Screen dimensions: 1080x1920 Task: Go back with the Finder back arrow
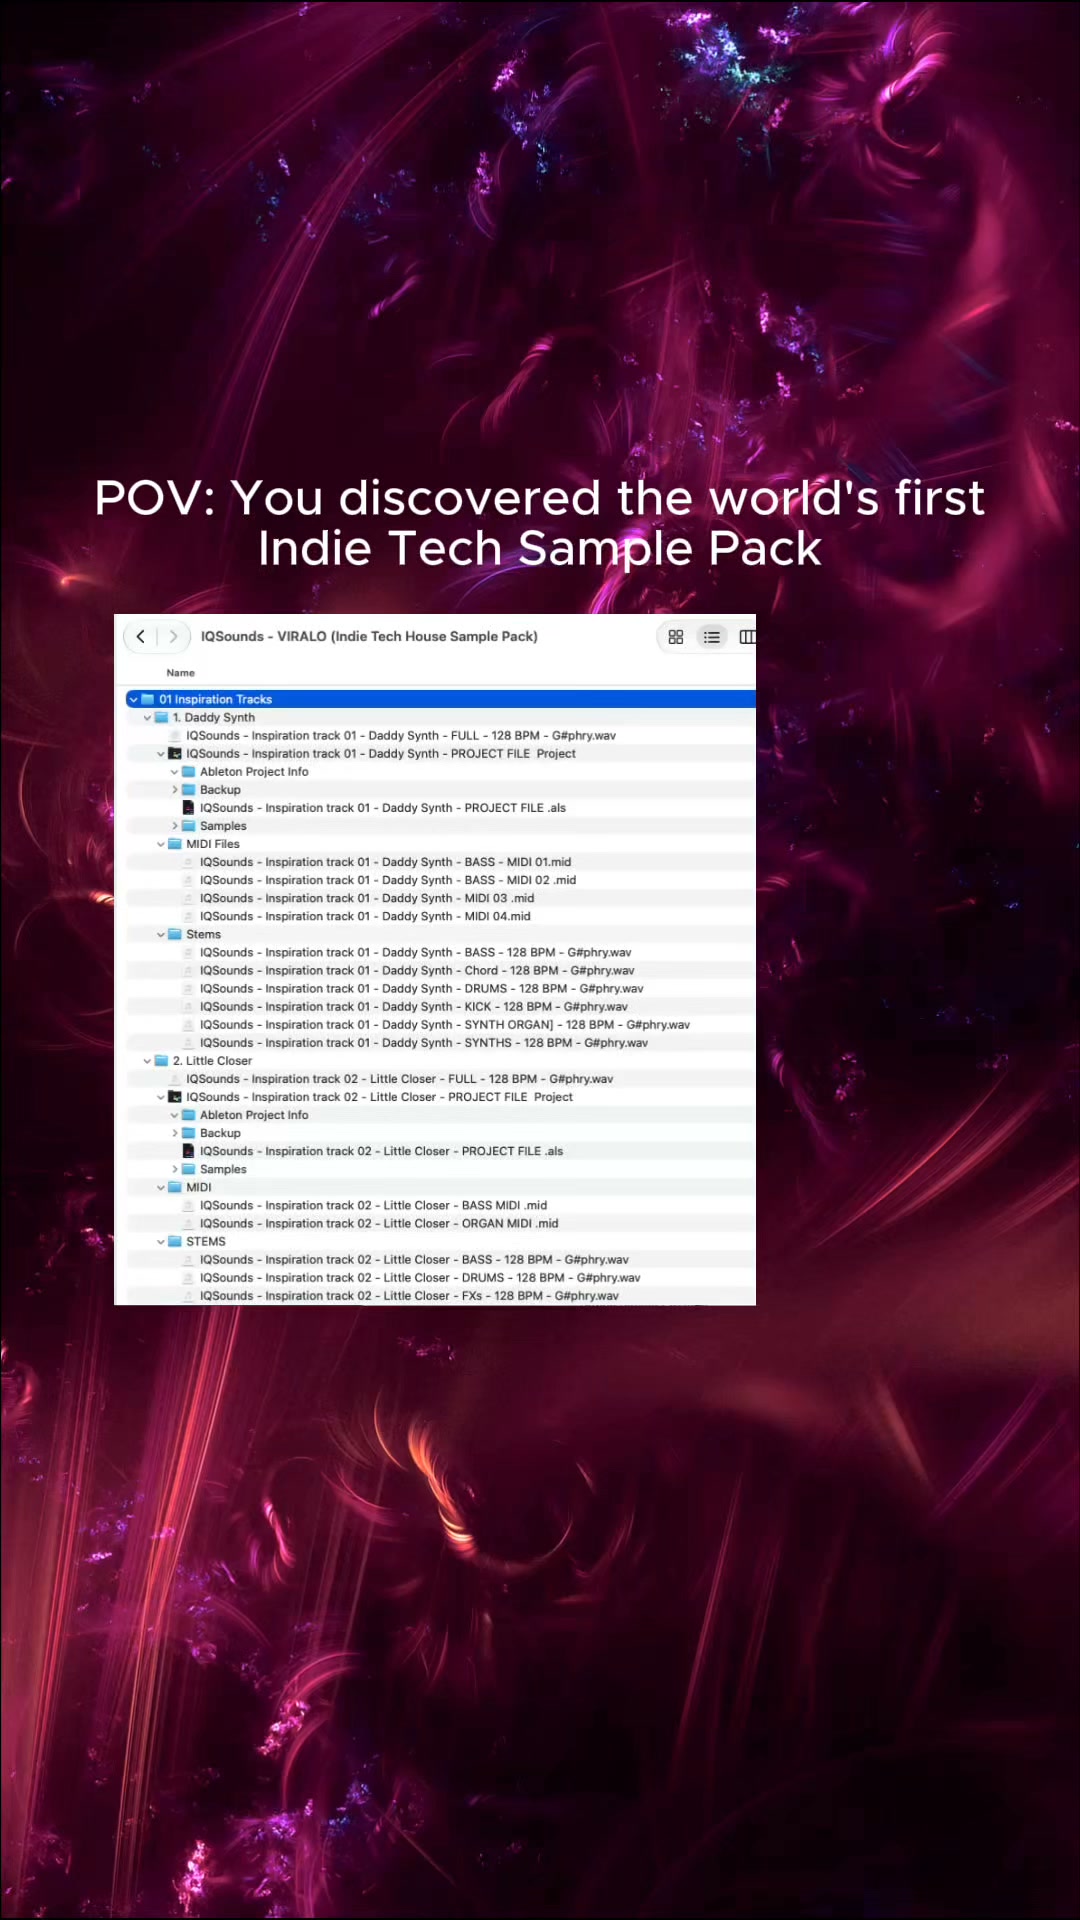[x=141, y=637]
